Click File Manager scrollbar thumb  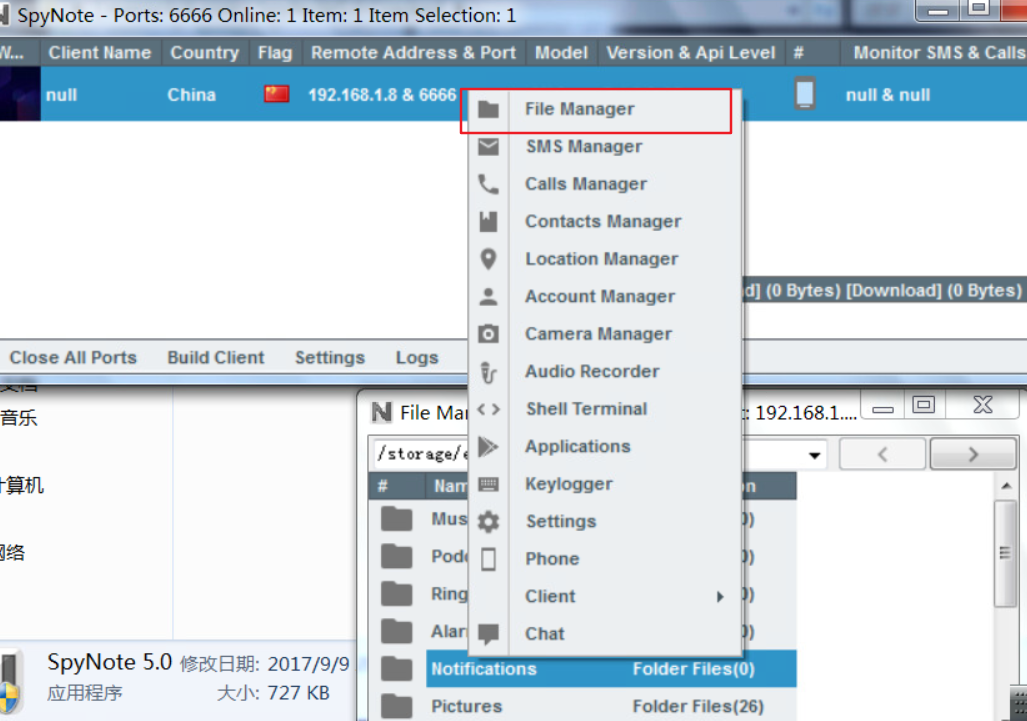[1005, 553]
